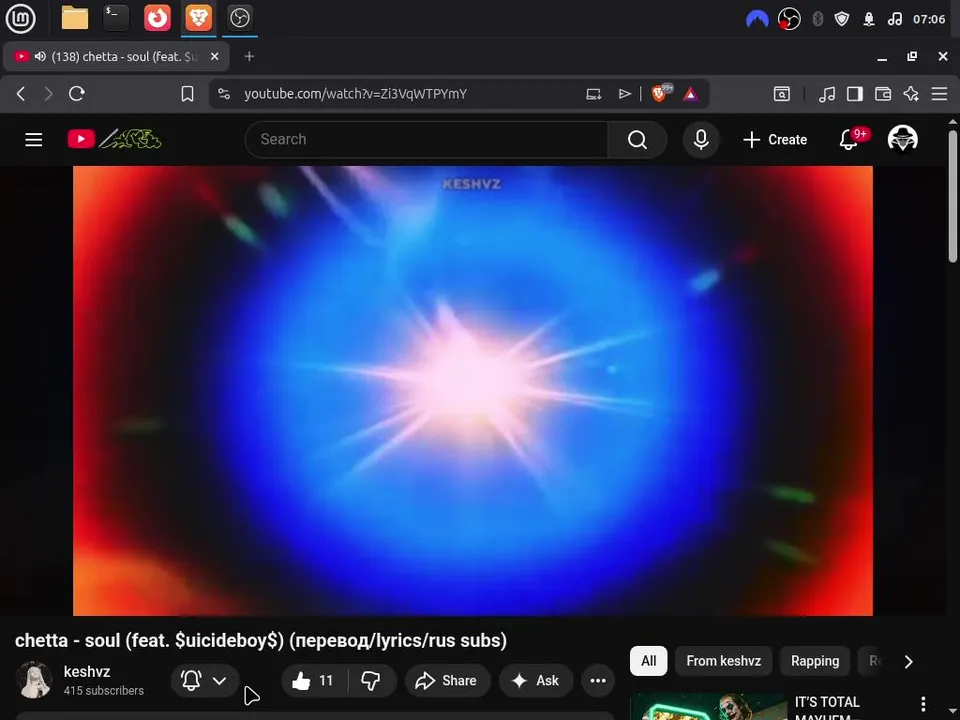Open the keshvz channel name link
The image size is (960, 720).
(87, 672)
